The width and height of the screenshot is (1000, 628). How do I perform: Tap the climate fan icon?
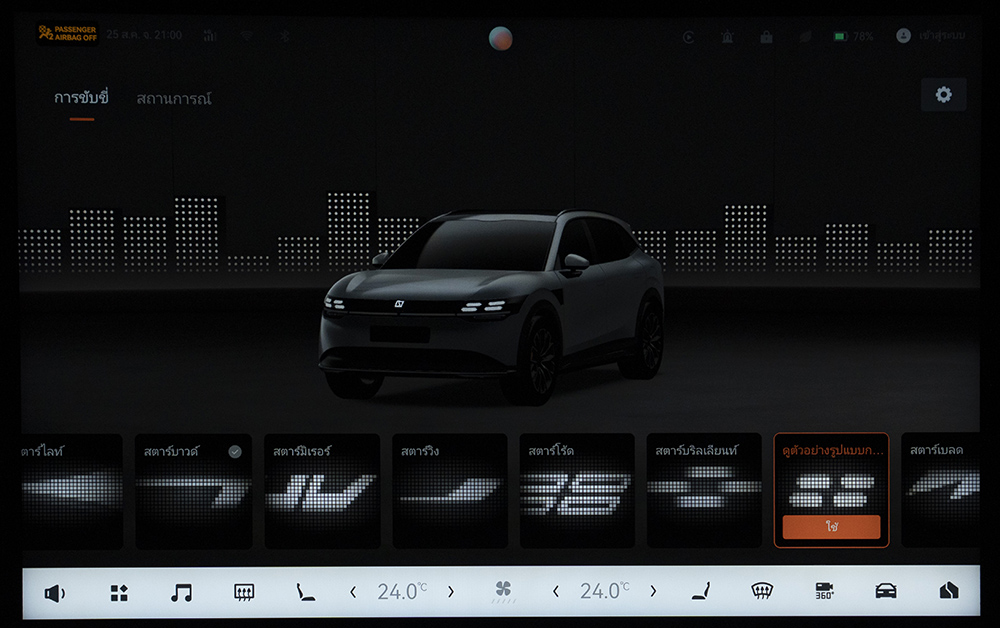[x=503, y=592]
